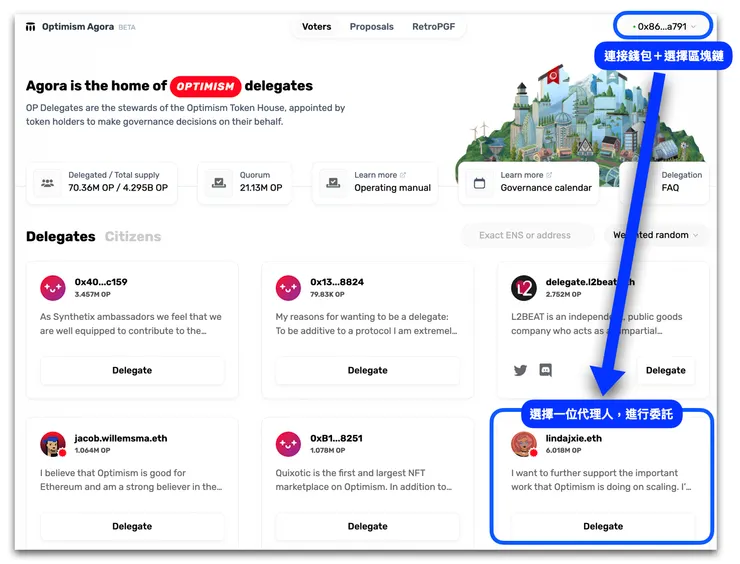
Task: Click the 21.13M OP quorum value
Action: [x=261, y=188]
